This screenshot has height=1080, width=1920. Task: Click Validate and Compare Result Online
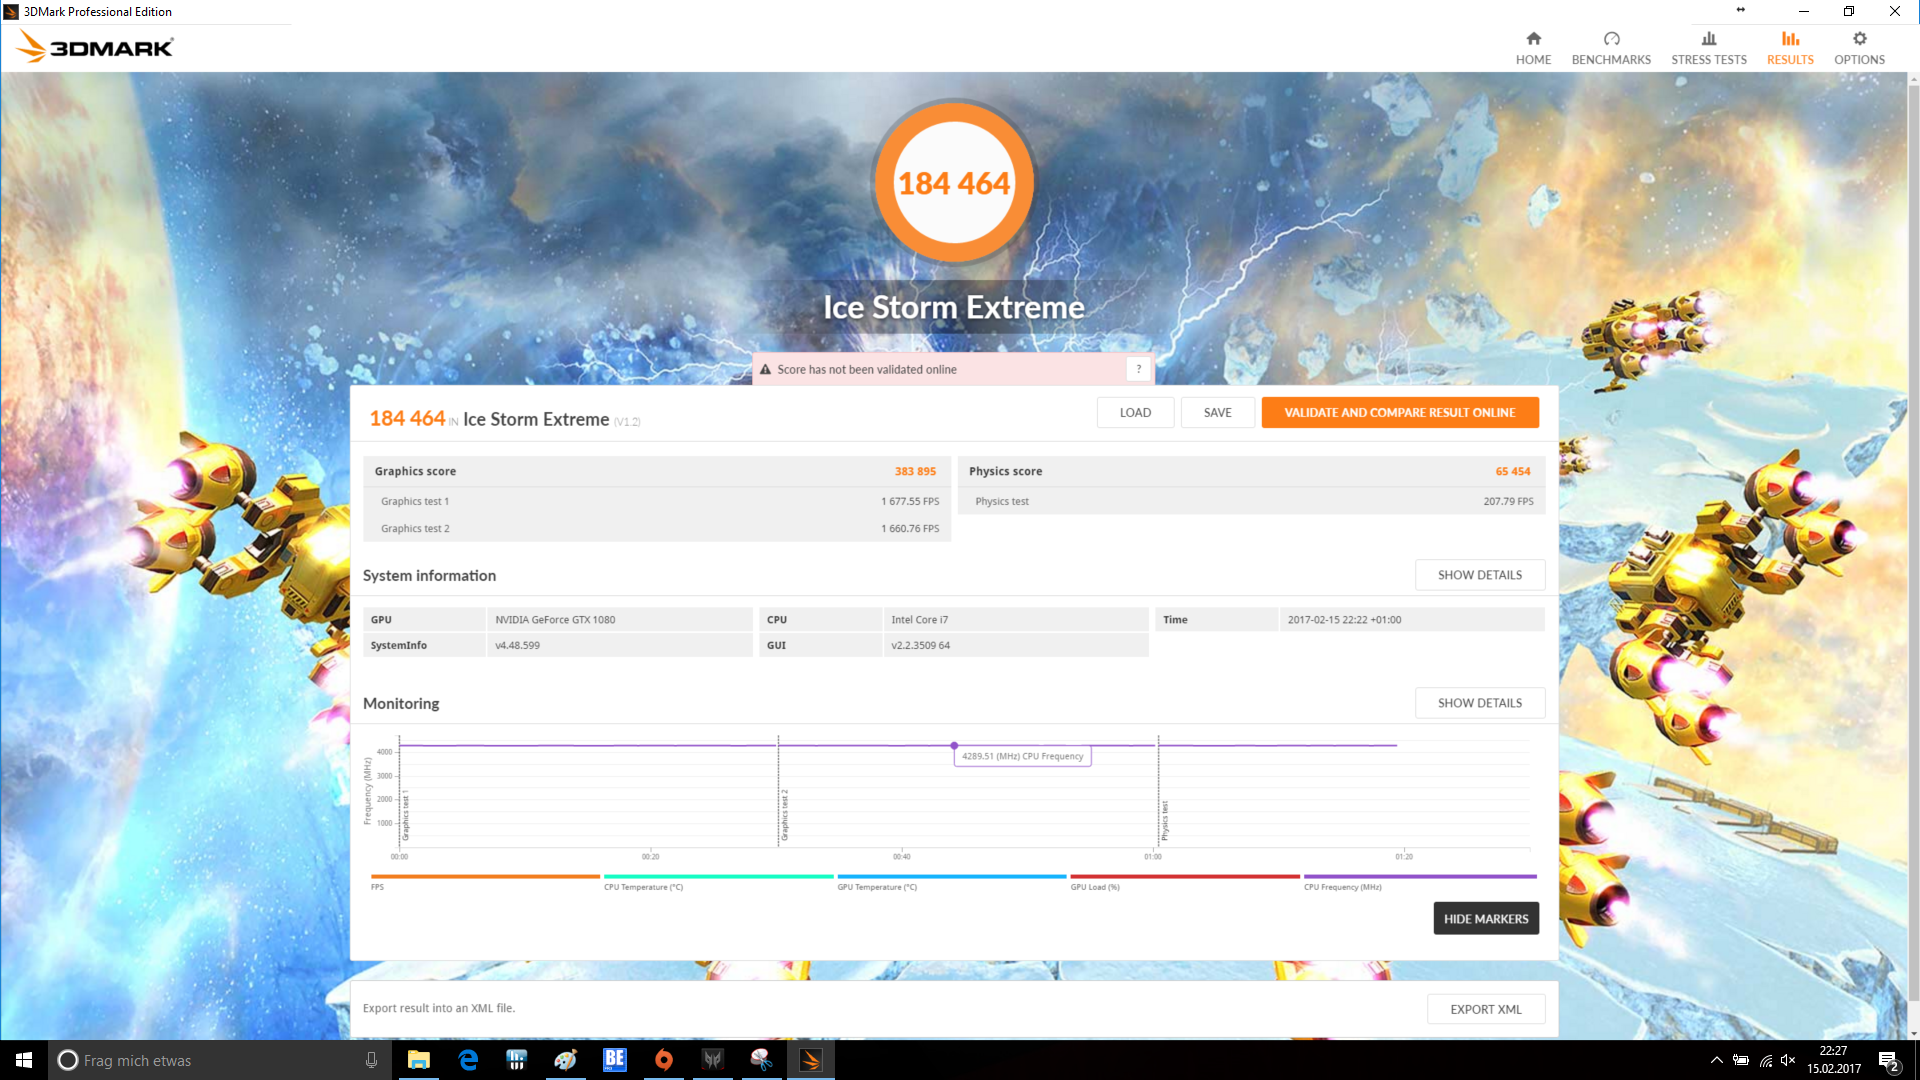[x=1399, y=412]
